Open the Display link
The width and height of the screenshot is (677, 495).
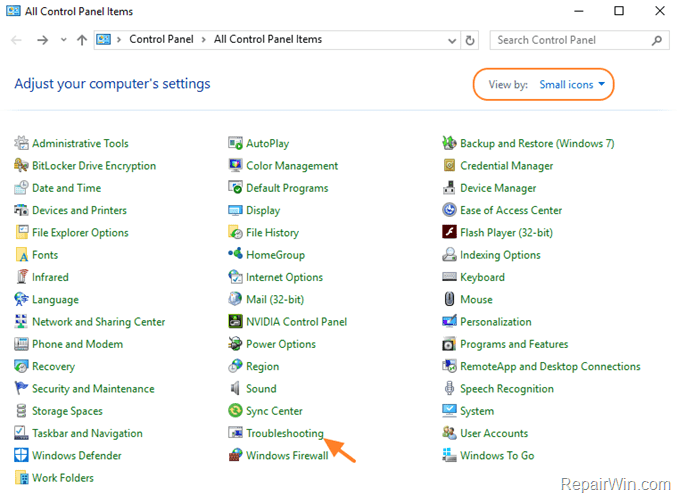[x=263, y=210]
